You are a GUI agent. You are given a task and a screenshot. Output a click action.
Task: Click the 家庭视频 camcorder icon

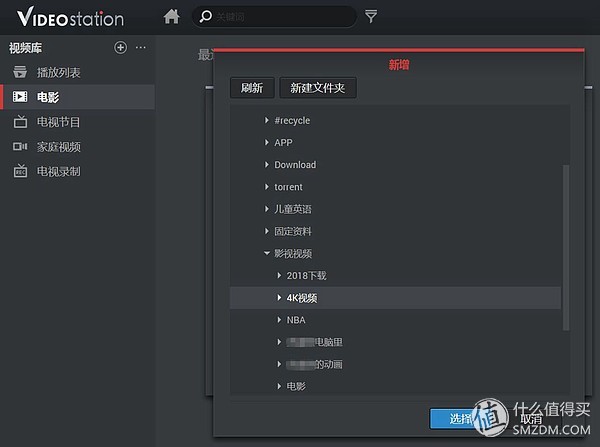click(x=20, y=147)
